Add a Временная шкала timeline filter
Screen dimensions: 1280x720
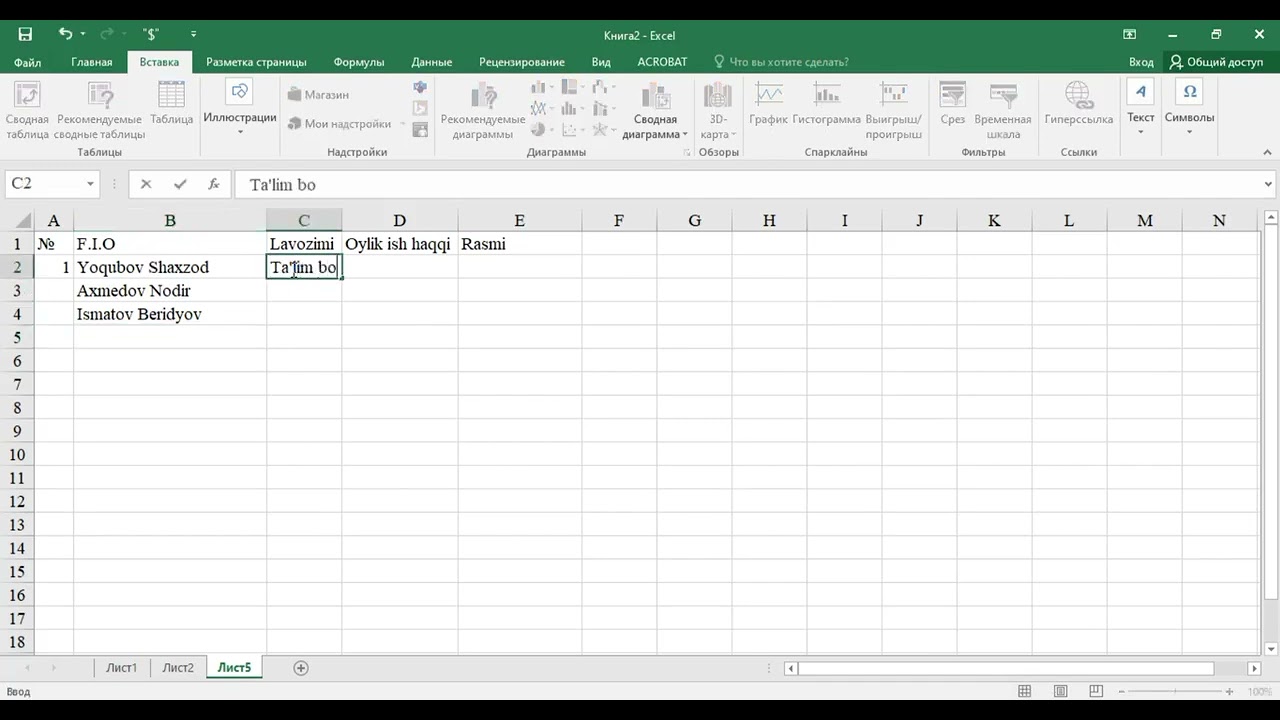click(x=1002, y=111)
